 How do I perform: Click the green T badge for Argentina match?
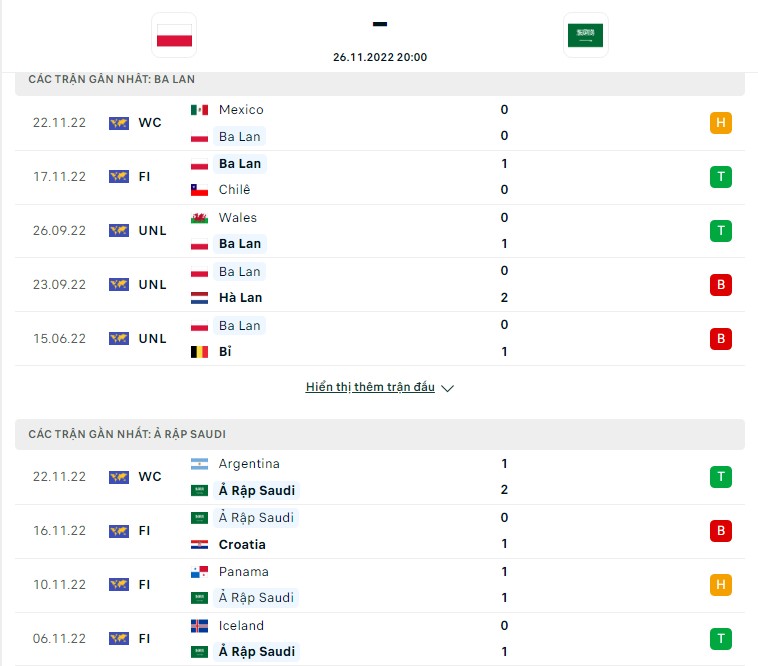pyautogui.click(x=720, y=477)
